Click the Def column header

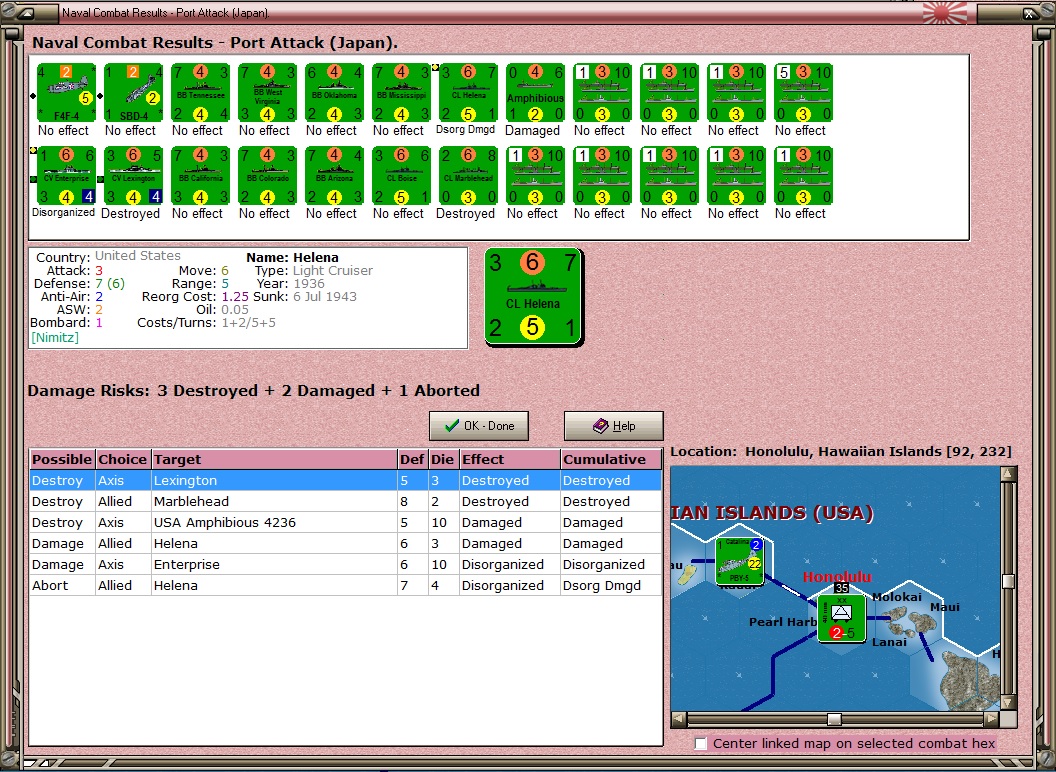click(x=411, y=459)
